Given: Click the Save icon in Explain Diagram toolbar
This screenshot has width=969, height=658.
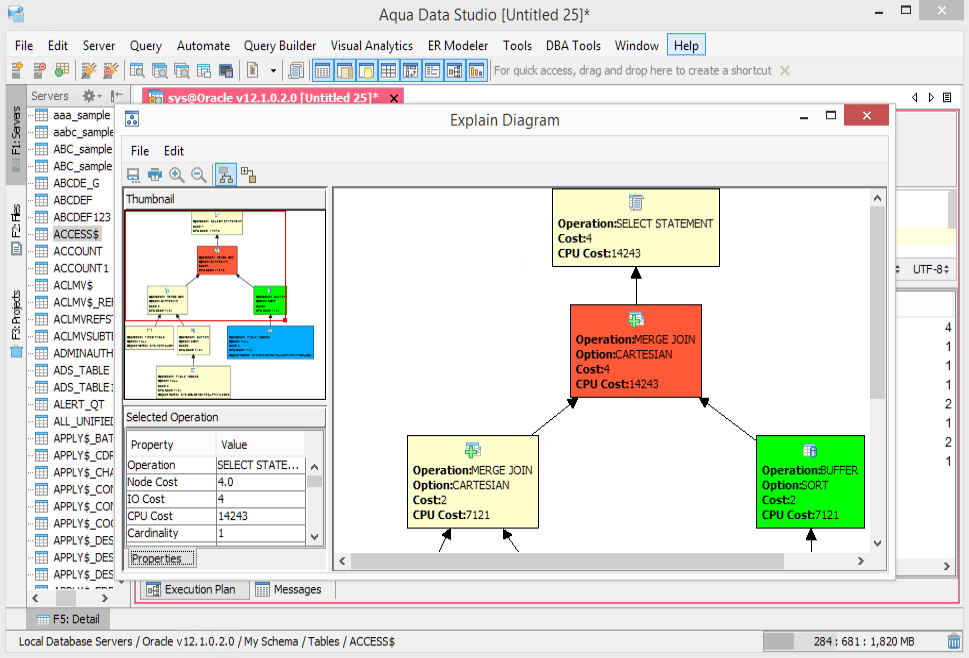Looking at the screenshot, I should coord(133,175).
